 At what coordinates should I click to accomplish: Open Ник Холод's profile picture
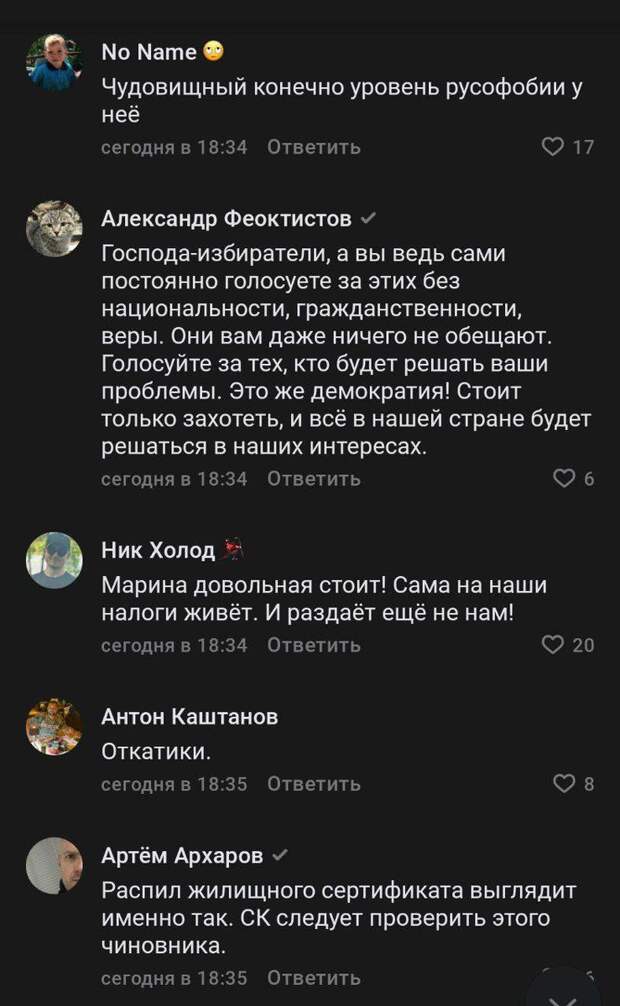tap(54, 560)
